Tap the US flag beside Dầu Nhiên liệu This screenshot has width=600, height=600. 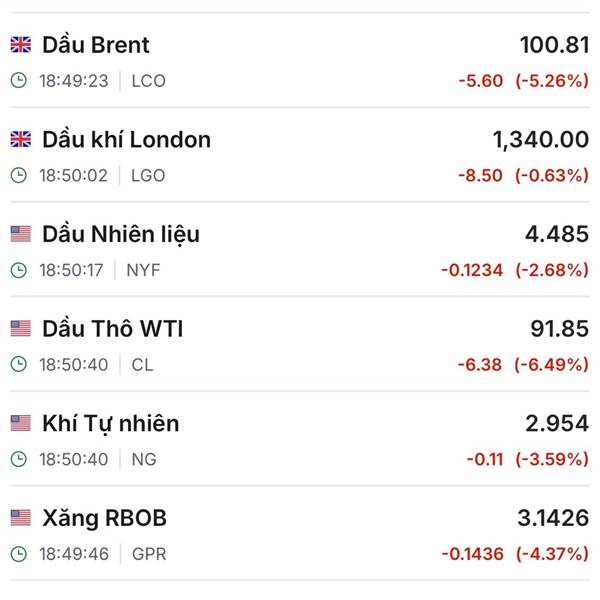21,234
